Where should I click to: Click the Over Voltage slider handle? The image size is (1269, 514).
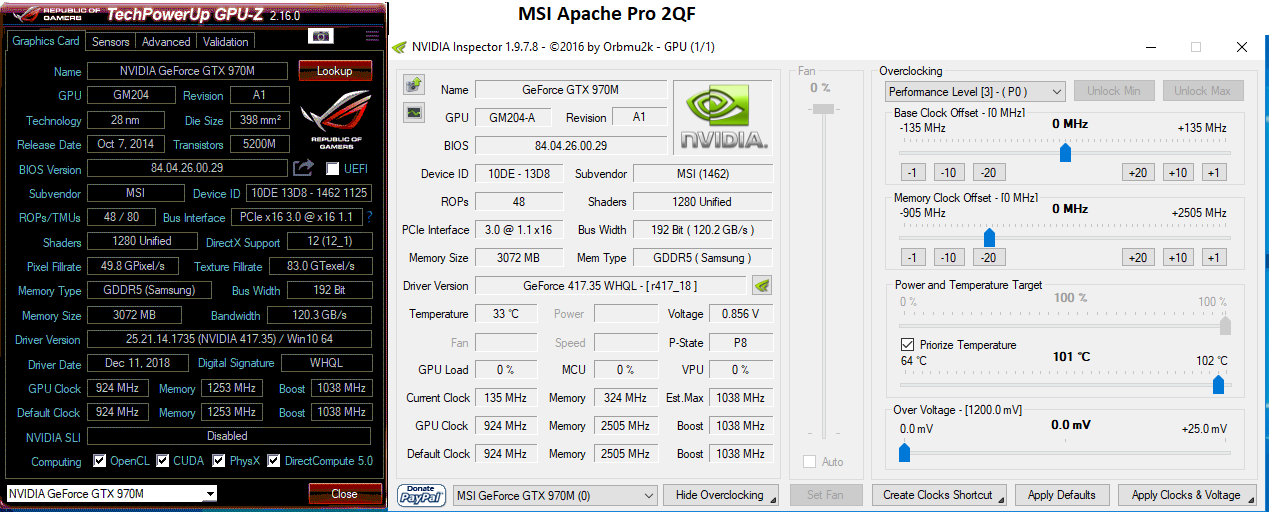click(x=905, y=452)
